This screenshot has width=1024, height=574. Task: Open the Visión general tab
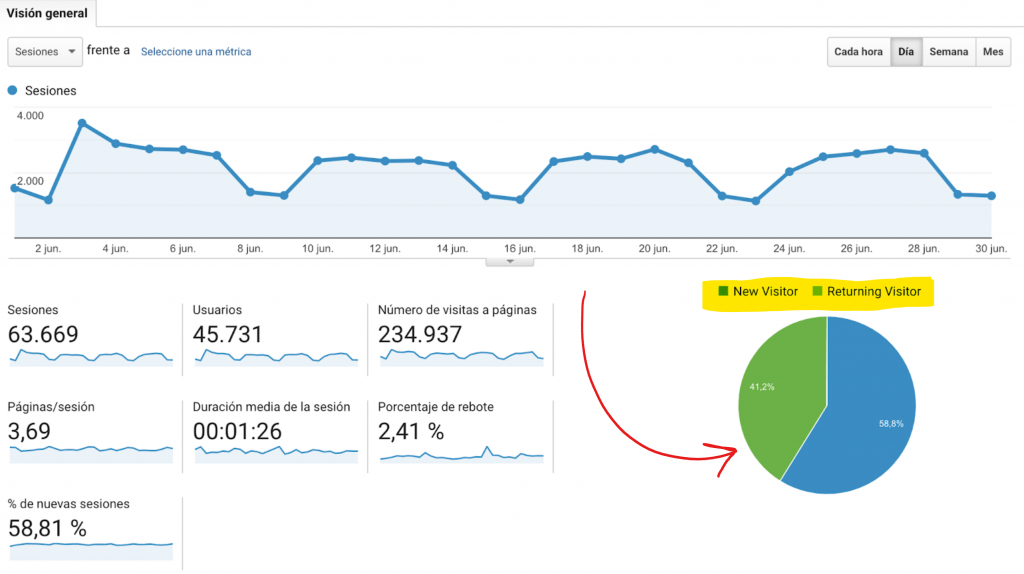pyautogui.click(x=47, y=13)
